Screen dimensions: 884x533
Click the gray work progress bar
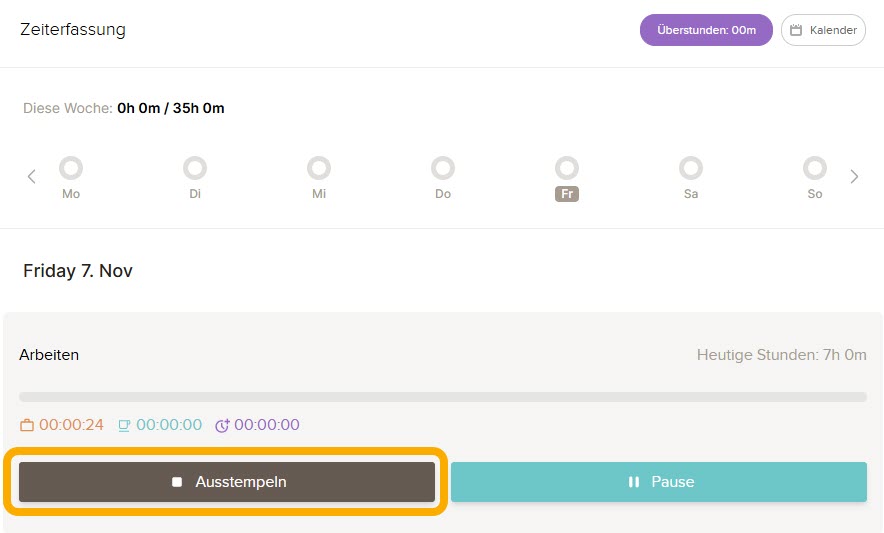[442, 397]
